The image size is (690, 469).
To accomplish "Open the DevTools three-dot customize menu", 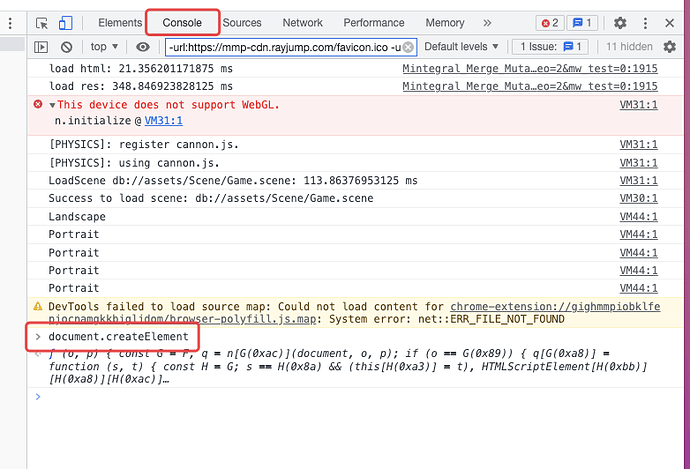I will click(645, 23).
